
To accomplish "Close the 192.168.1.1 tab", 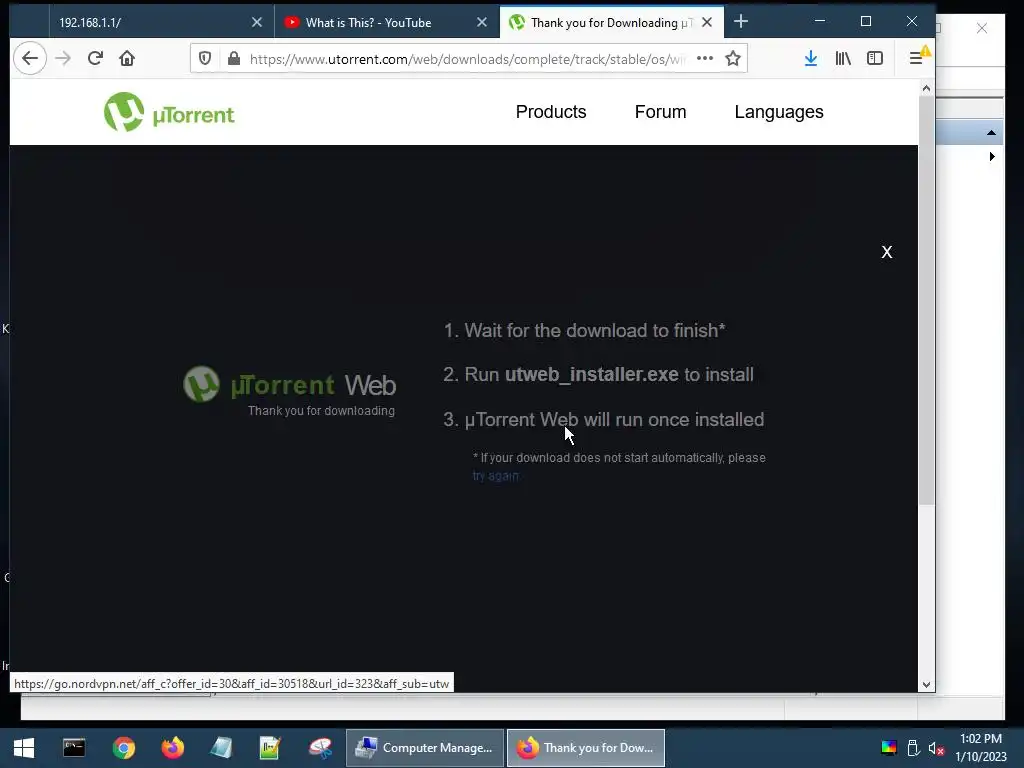I will coord(257,22).
